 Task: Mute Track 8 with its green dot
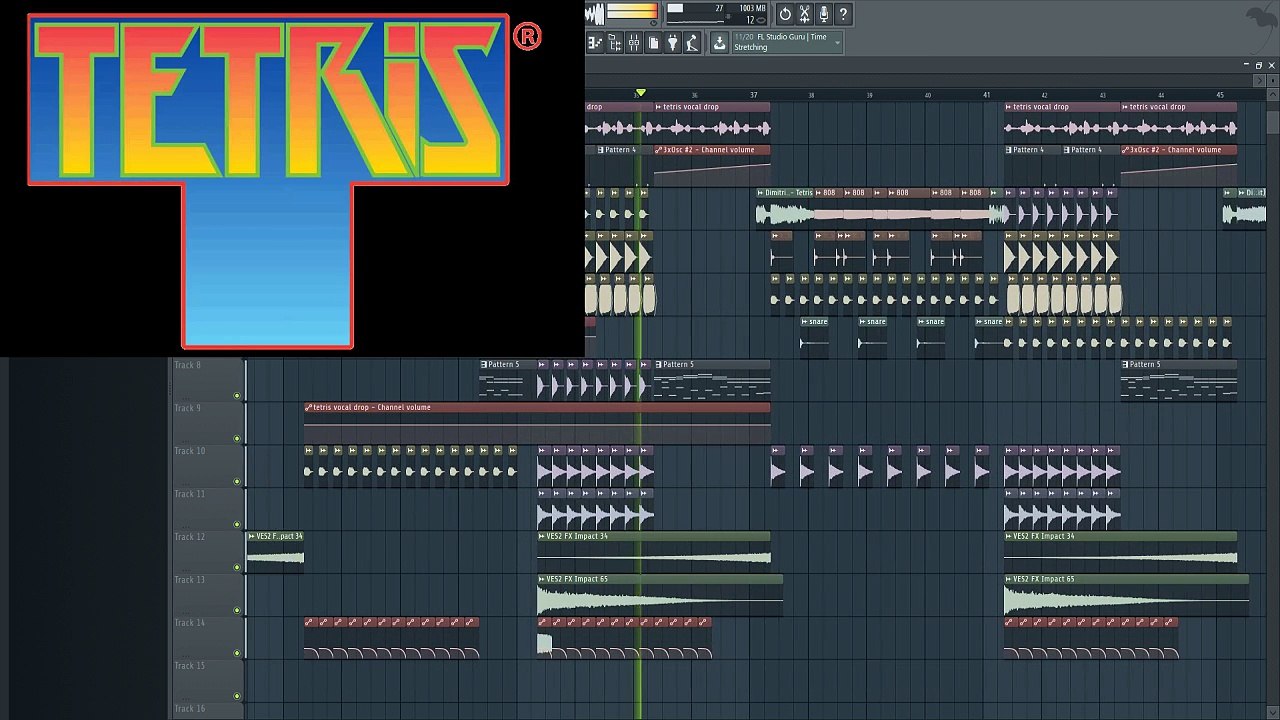(237, 396)
